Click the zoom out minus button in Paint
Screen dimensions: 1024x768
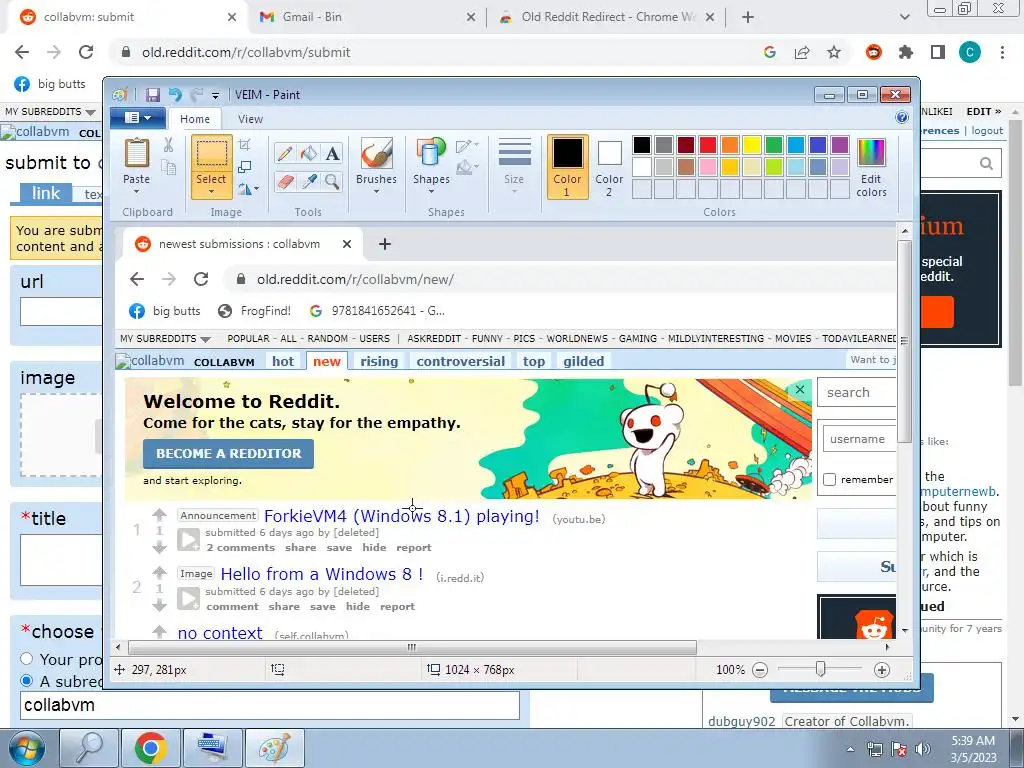pos(760,669)
